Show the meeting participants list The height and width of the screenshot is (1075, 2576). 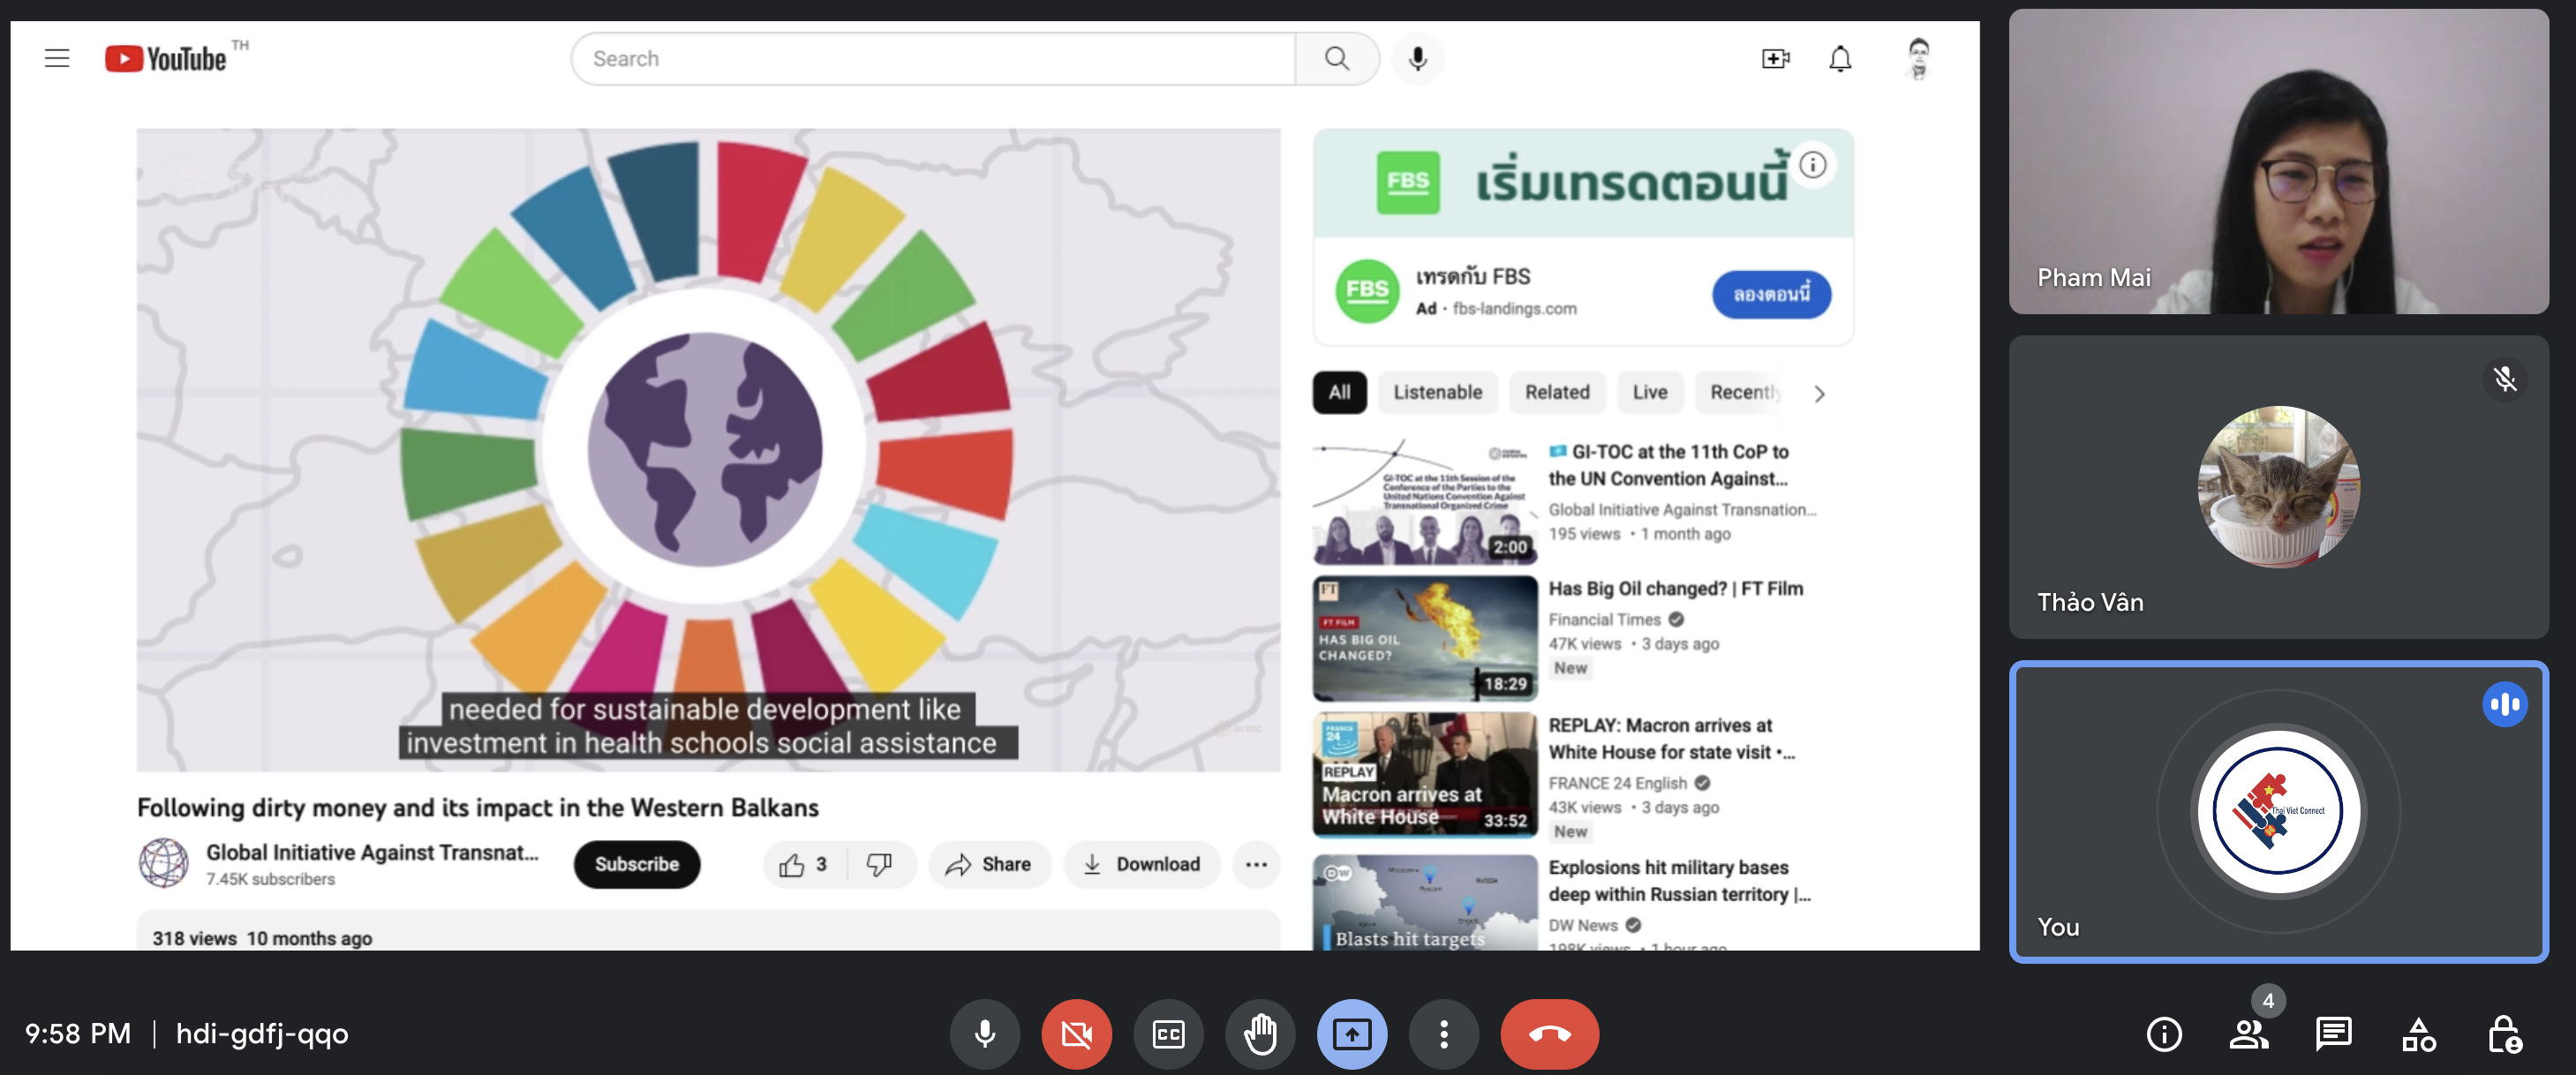2248,1033
